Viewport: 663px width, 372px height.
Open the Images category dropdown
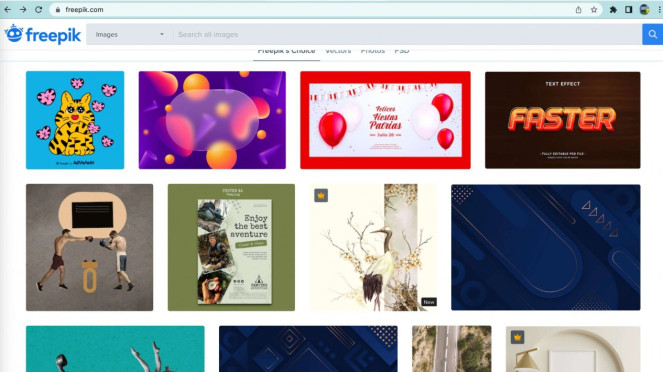[x=129, y=35]
